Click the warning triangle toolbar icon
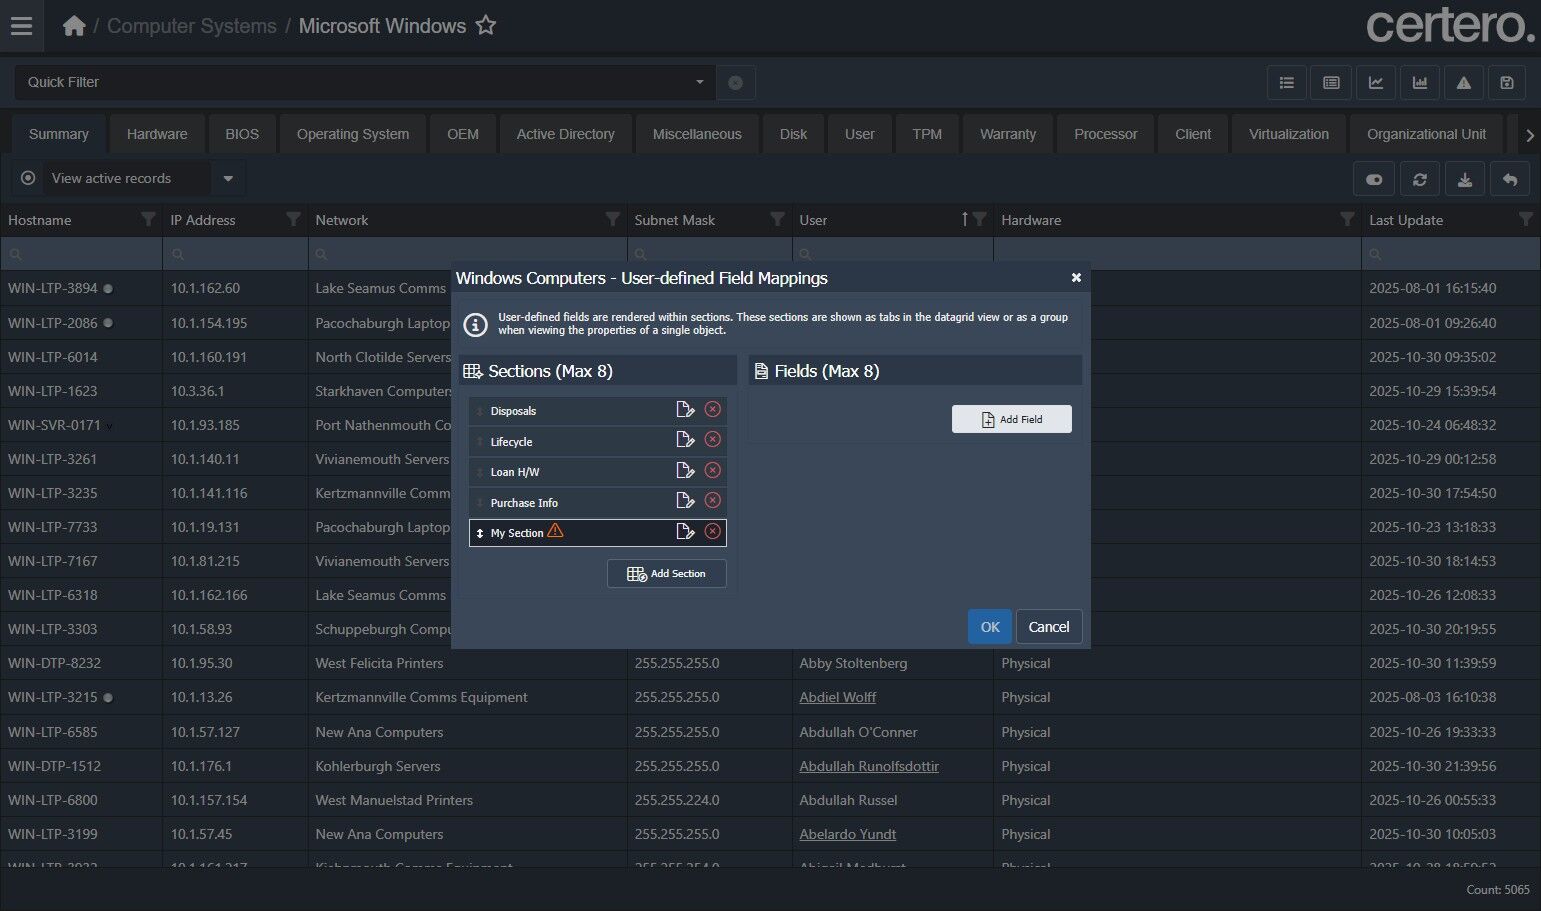 tap(1463, 83)
